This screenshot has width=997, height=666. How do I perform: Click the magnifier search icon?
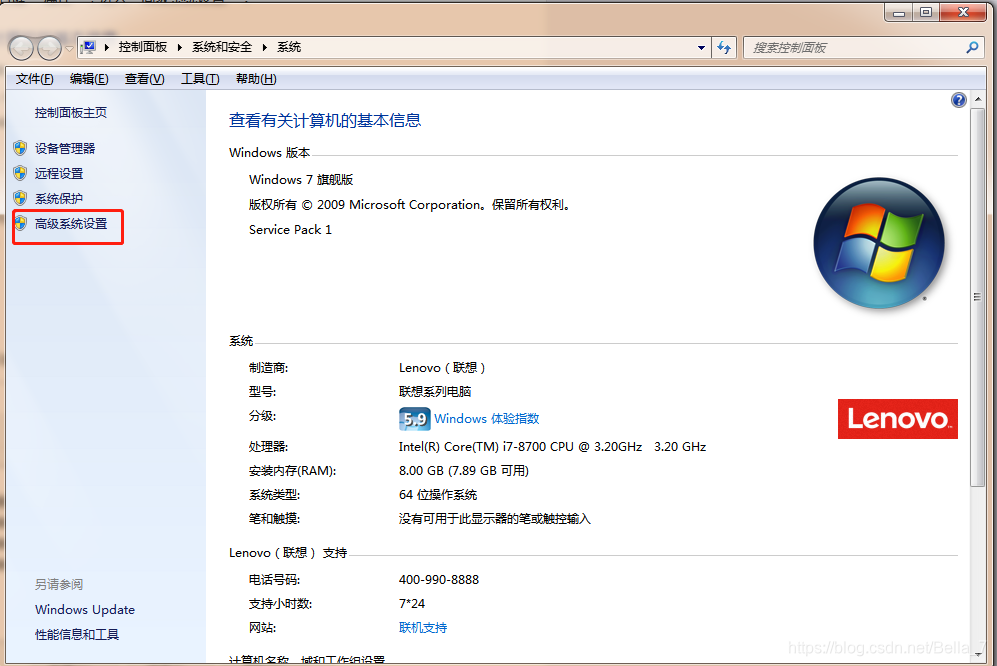click(x=972, y=48)
